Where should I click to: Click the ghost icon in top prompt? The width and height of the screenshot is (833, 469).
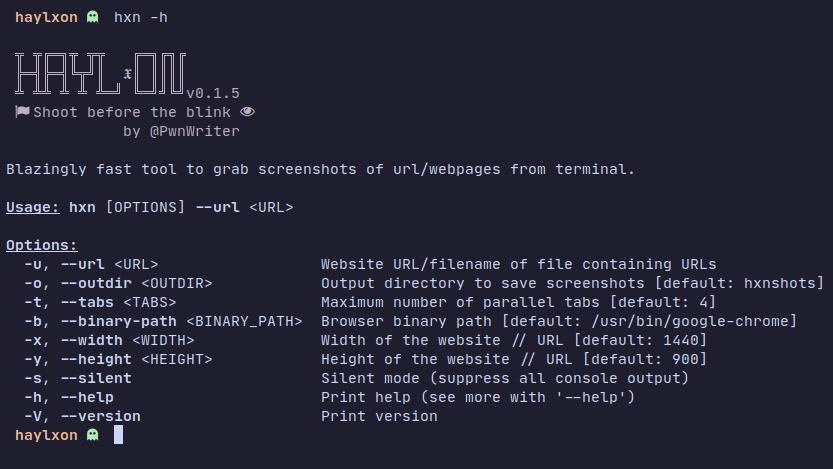tap(93, 17)
